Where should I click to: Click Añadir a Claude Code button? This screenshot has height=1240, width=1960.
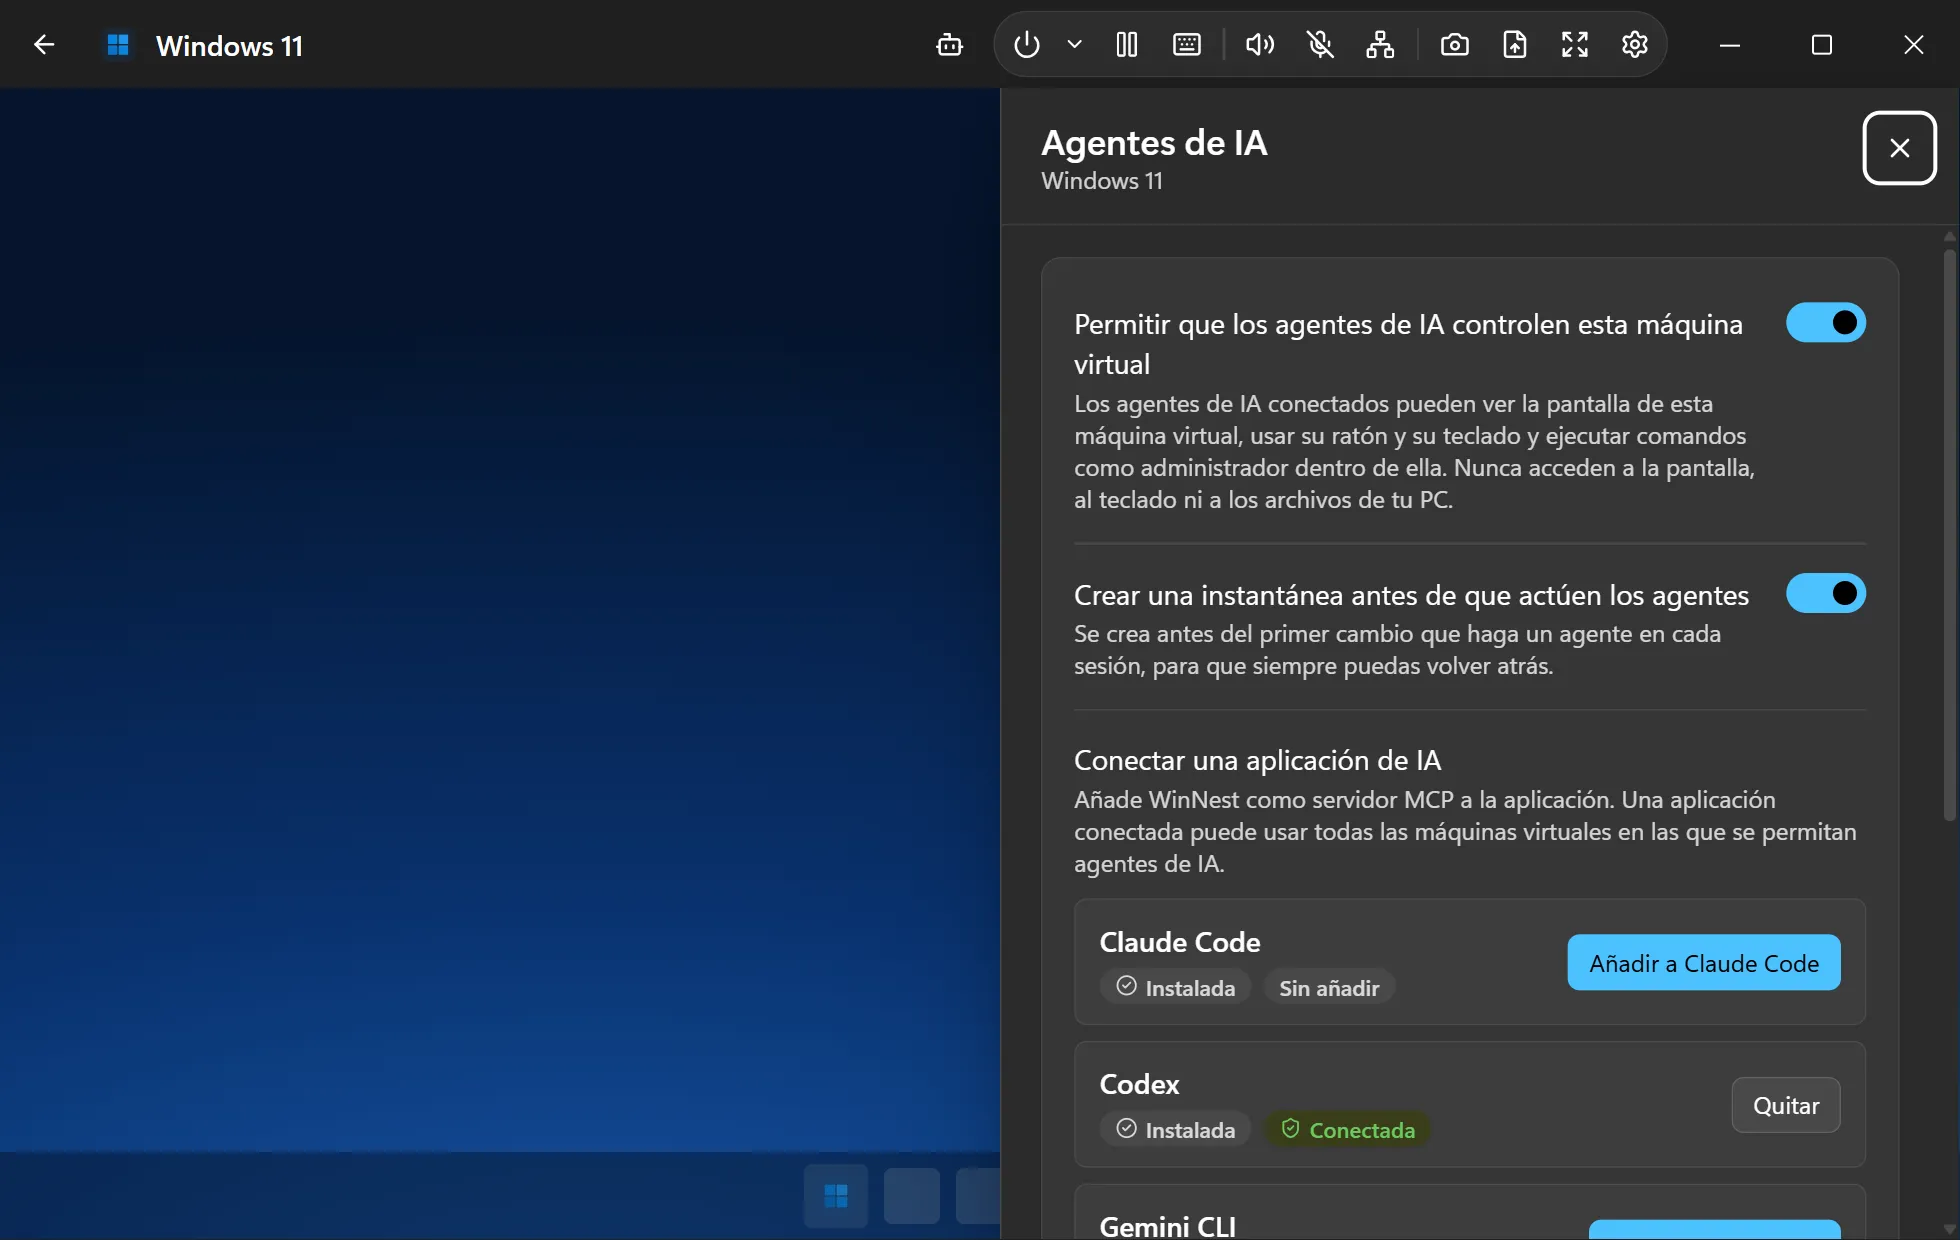click(1704, 963)
